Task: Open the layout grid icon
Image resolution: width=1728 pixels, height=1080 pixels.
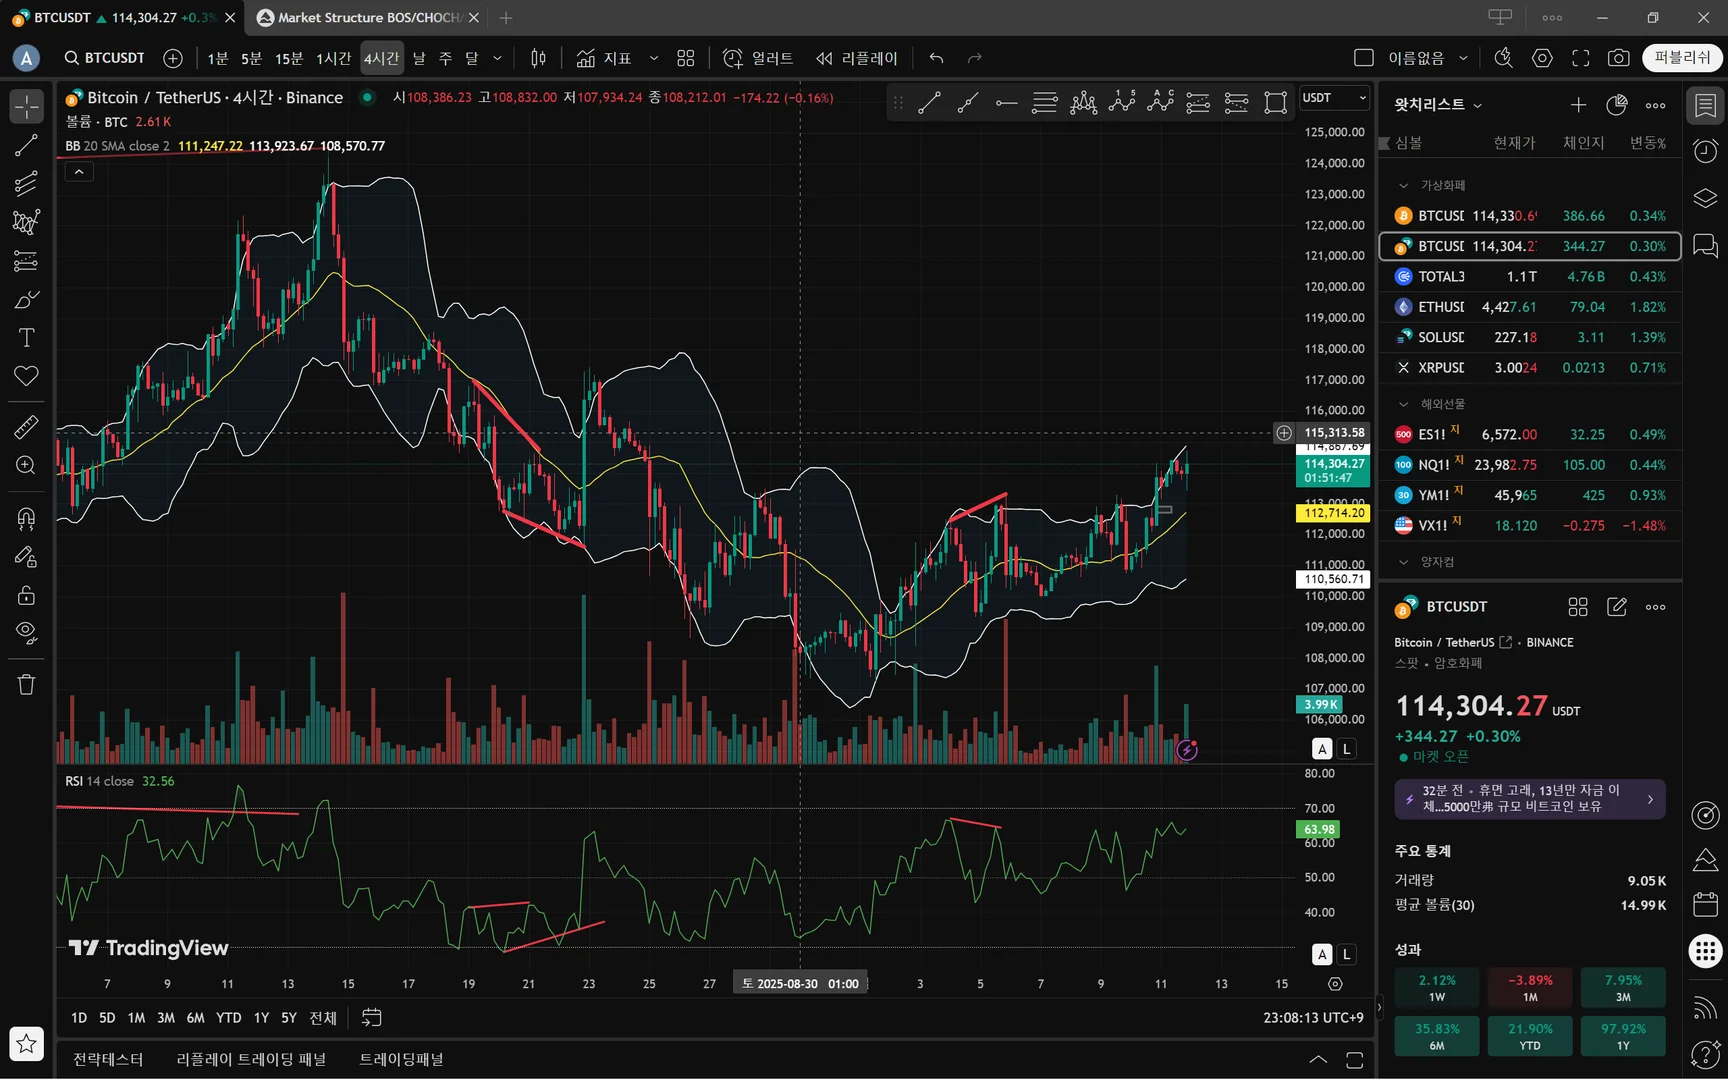Action: 685,58
